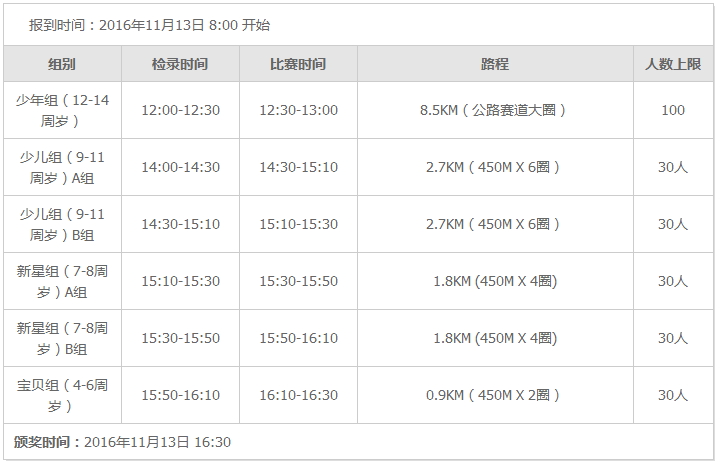
Task: Select the 少儿组（9-11周岁）A组 cell
Action: click(62, 167)
